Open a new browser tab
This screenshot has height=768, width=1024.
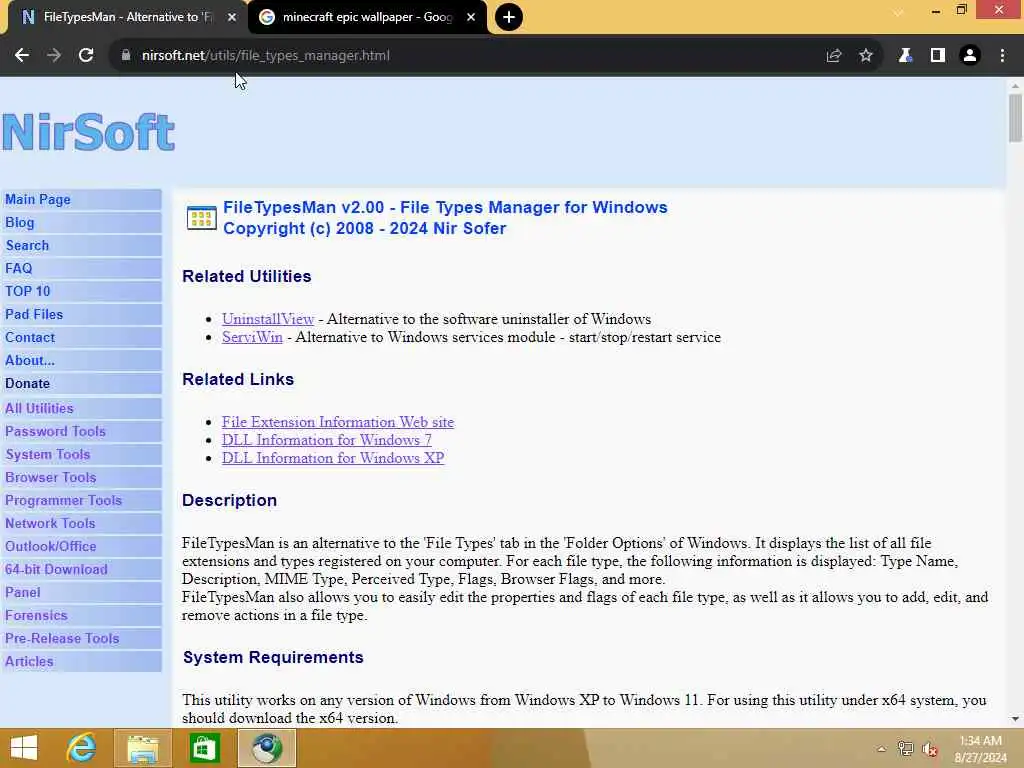509,17
